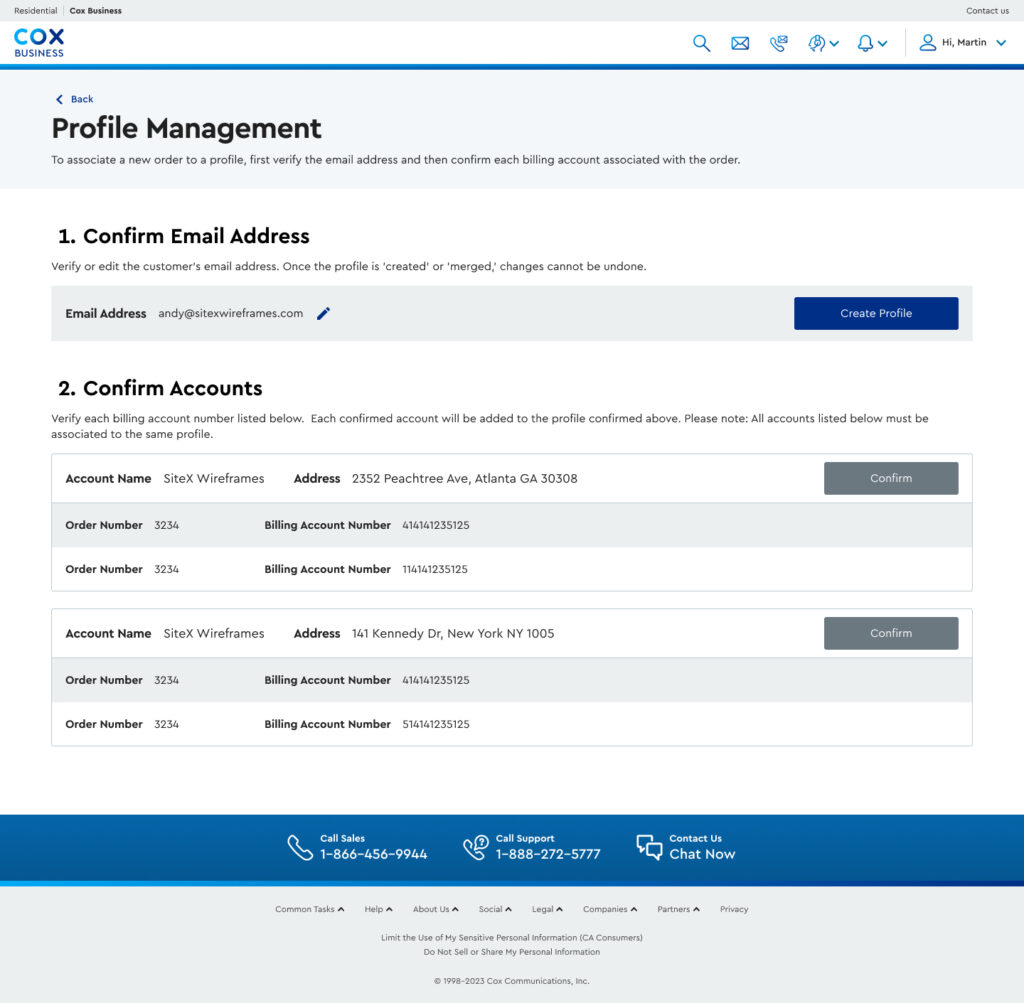
Task: Expand the About Us footer section
Action: tap(435, 909)
